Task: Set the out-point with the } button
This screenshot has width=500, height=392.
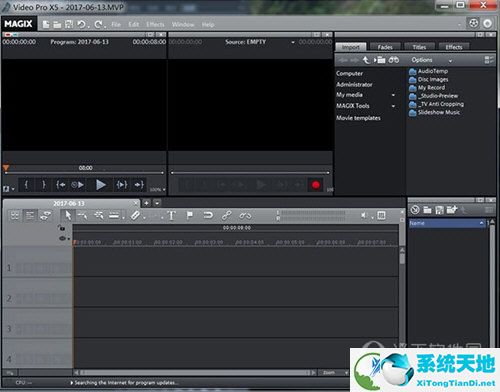Action: pos(43,185)
